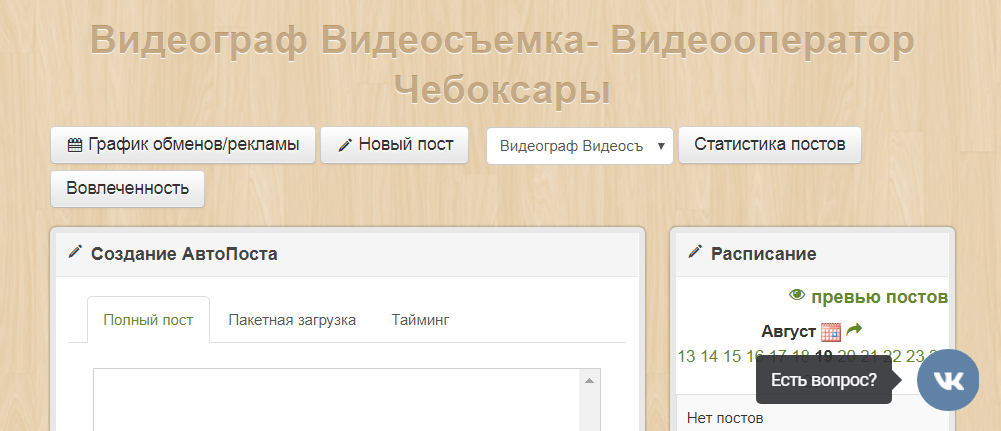The height and width of the screenshot is (431, 1001).
Task: Click the text area scrollbar up arrow
Action: pos(589,381)
